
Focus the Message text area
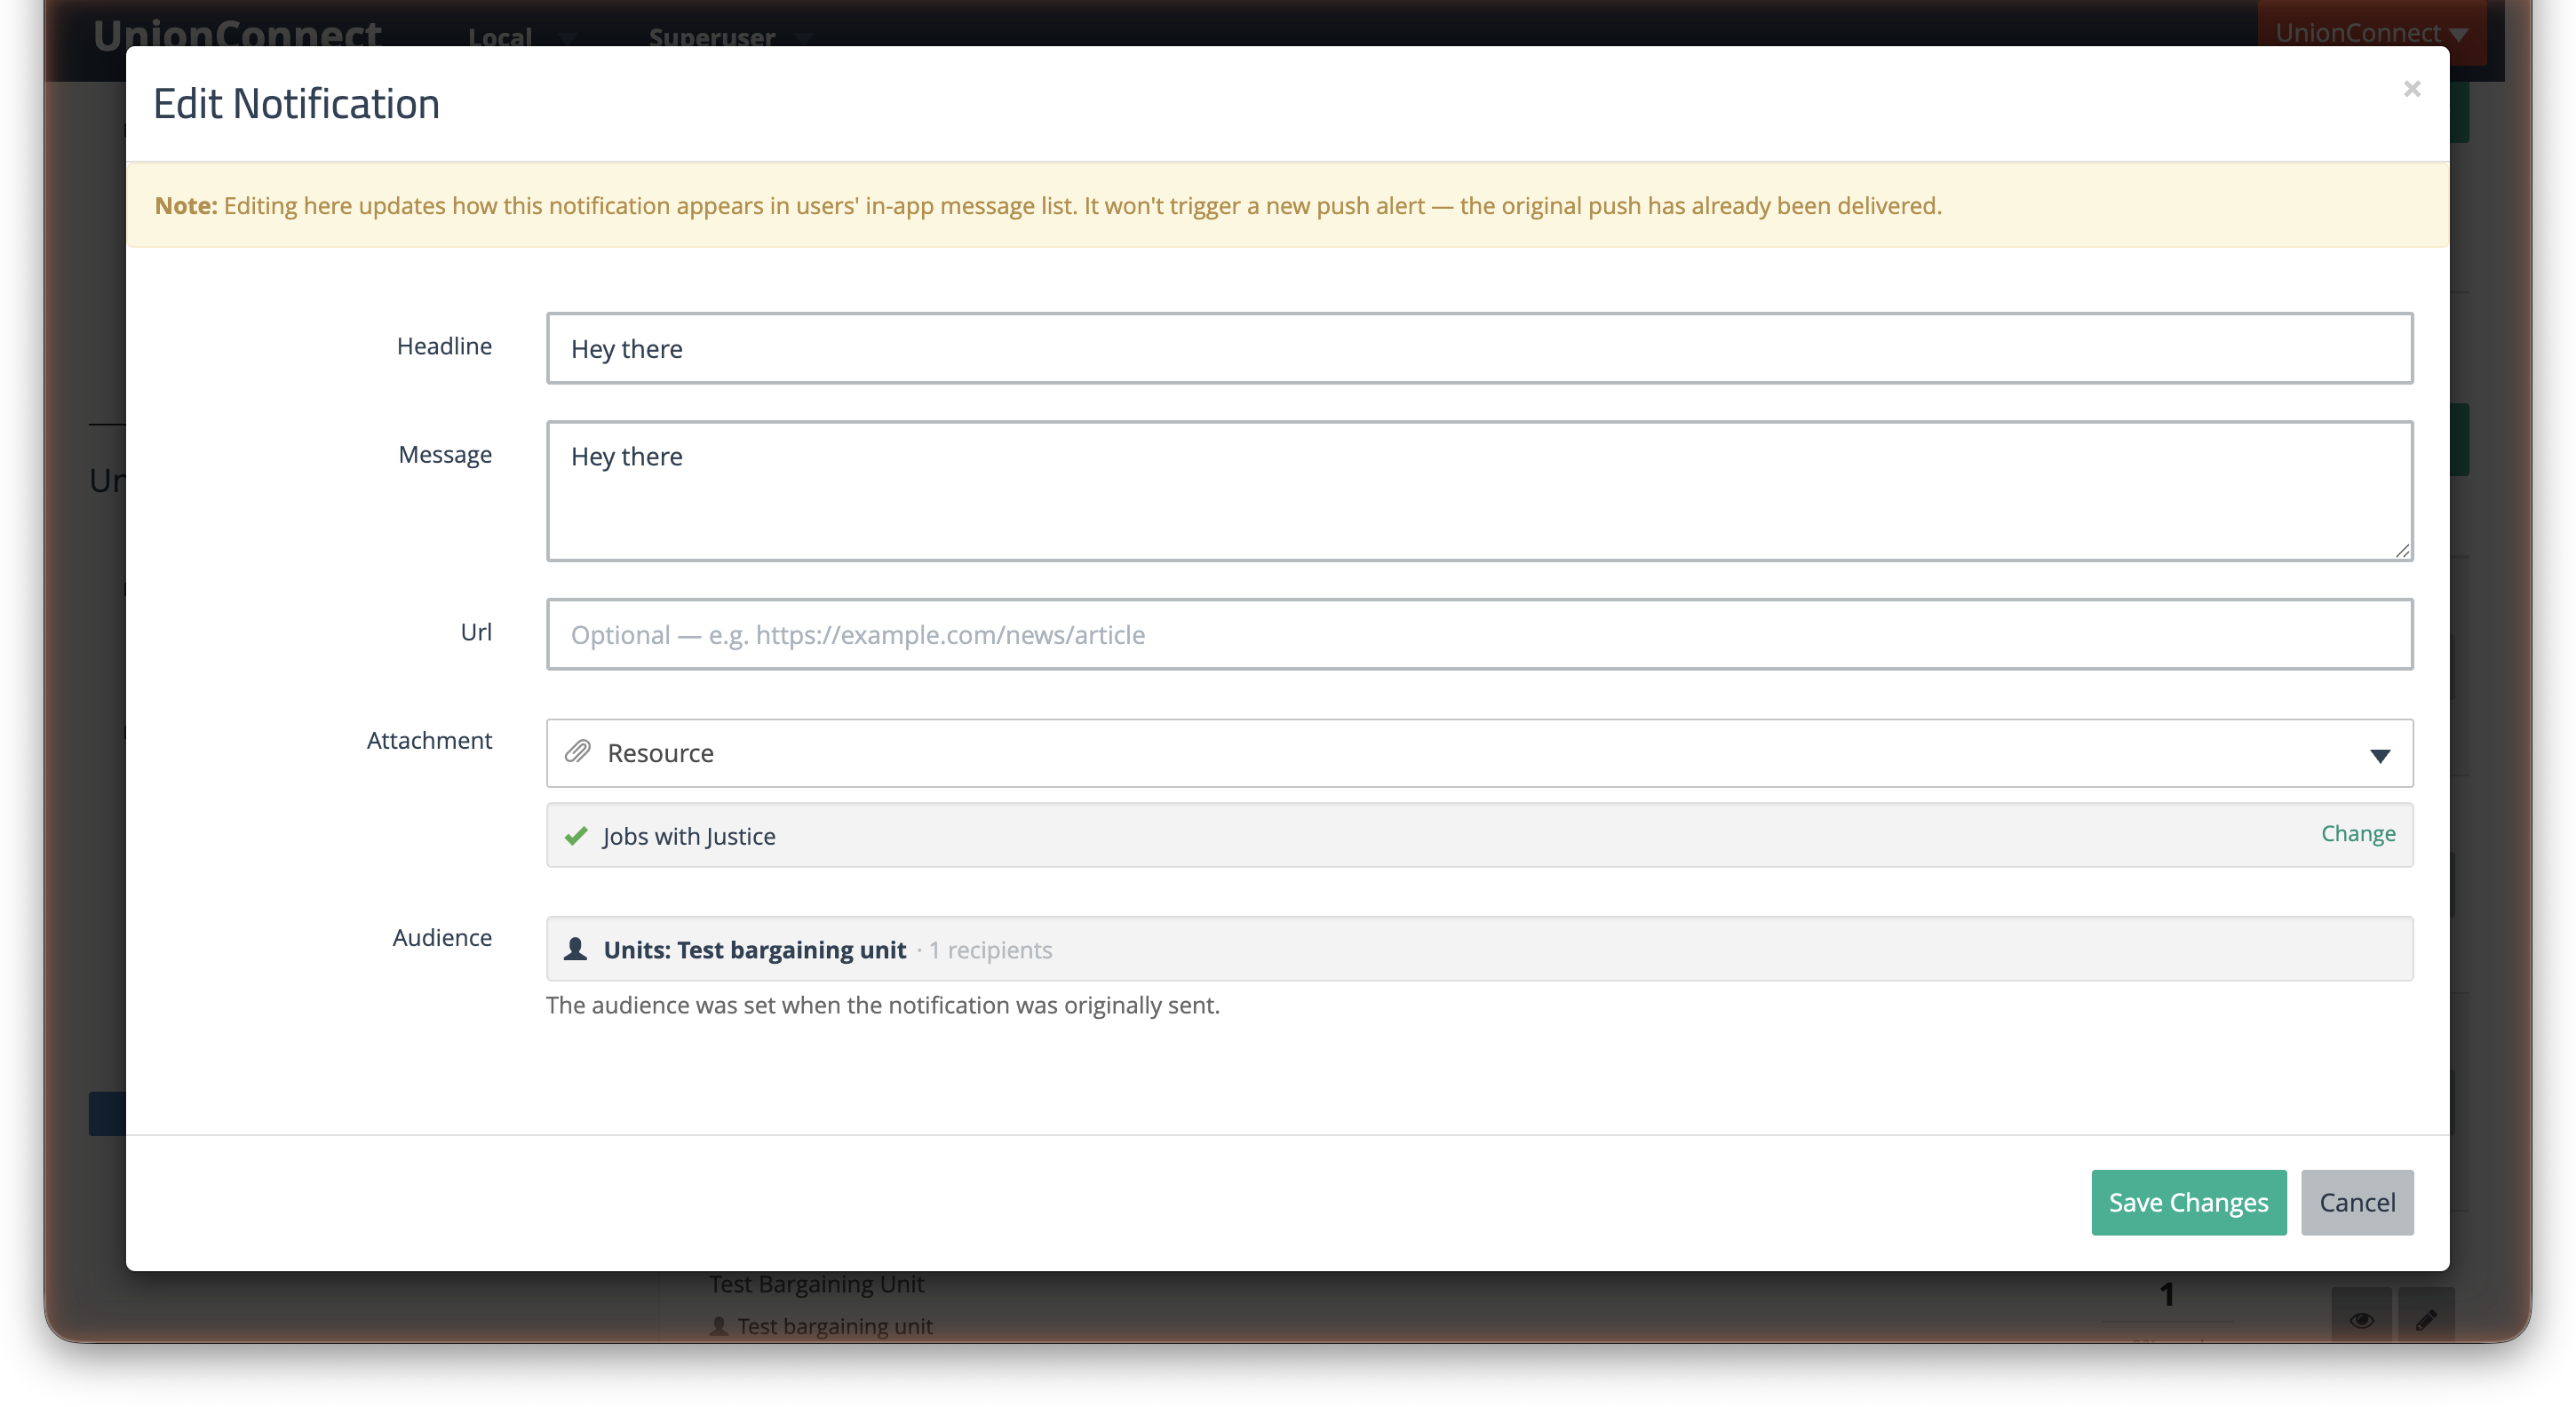[x=1479, y=491]
